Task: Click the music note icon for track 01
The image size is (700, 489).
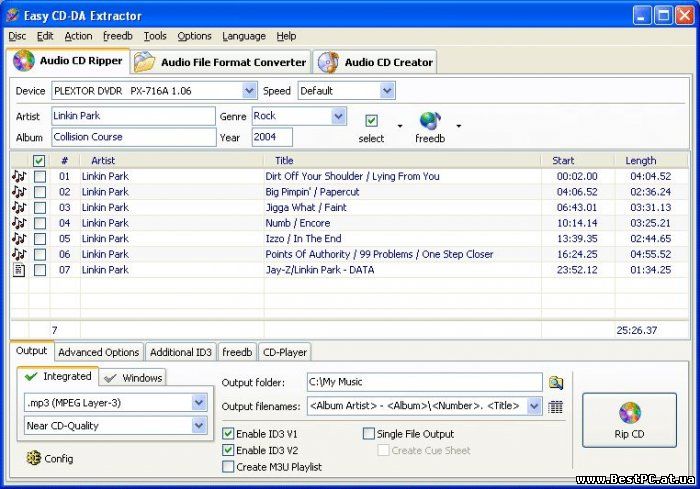Action: click(19, 176)
